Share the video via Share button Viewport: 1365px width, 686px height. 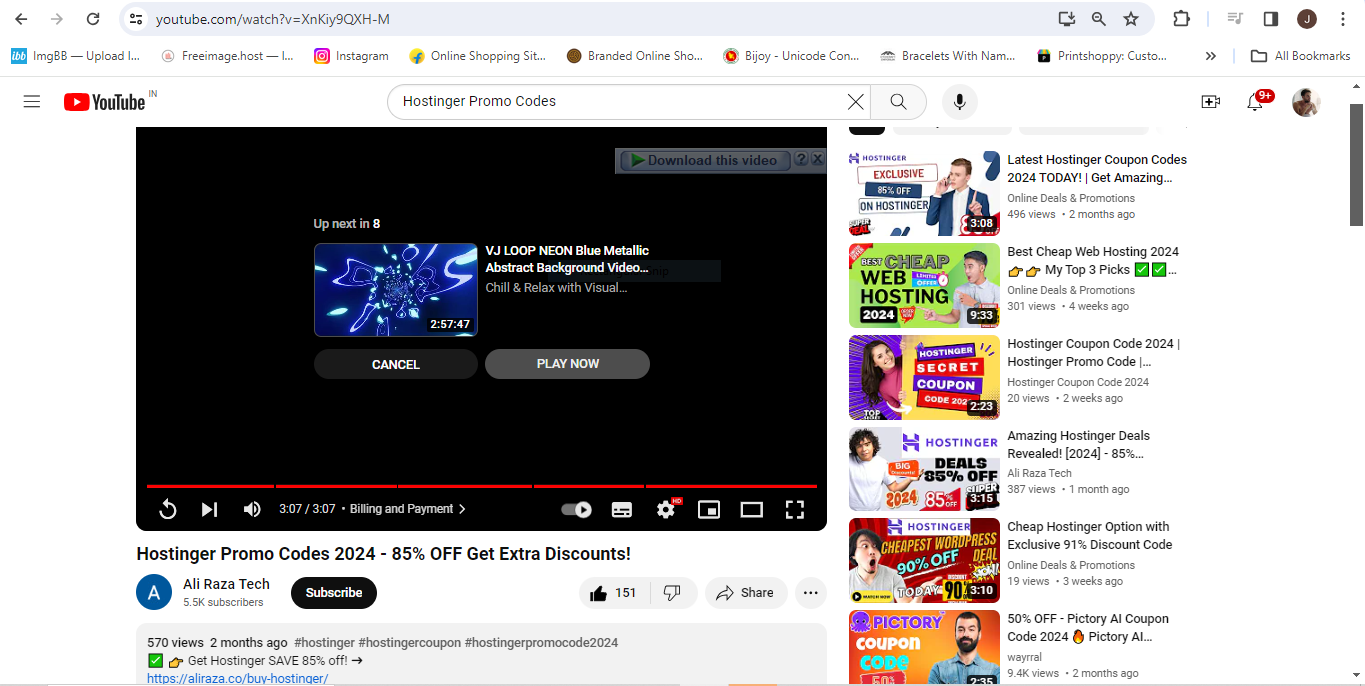(x=746, y=593)
